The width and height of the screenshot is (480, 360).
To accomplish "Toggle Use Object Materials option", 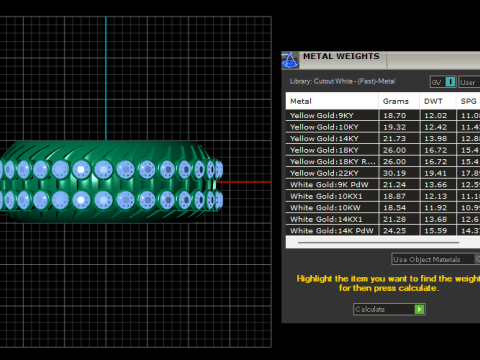I will 436,259.
